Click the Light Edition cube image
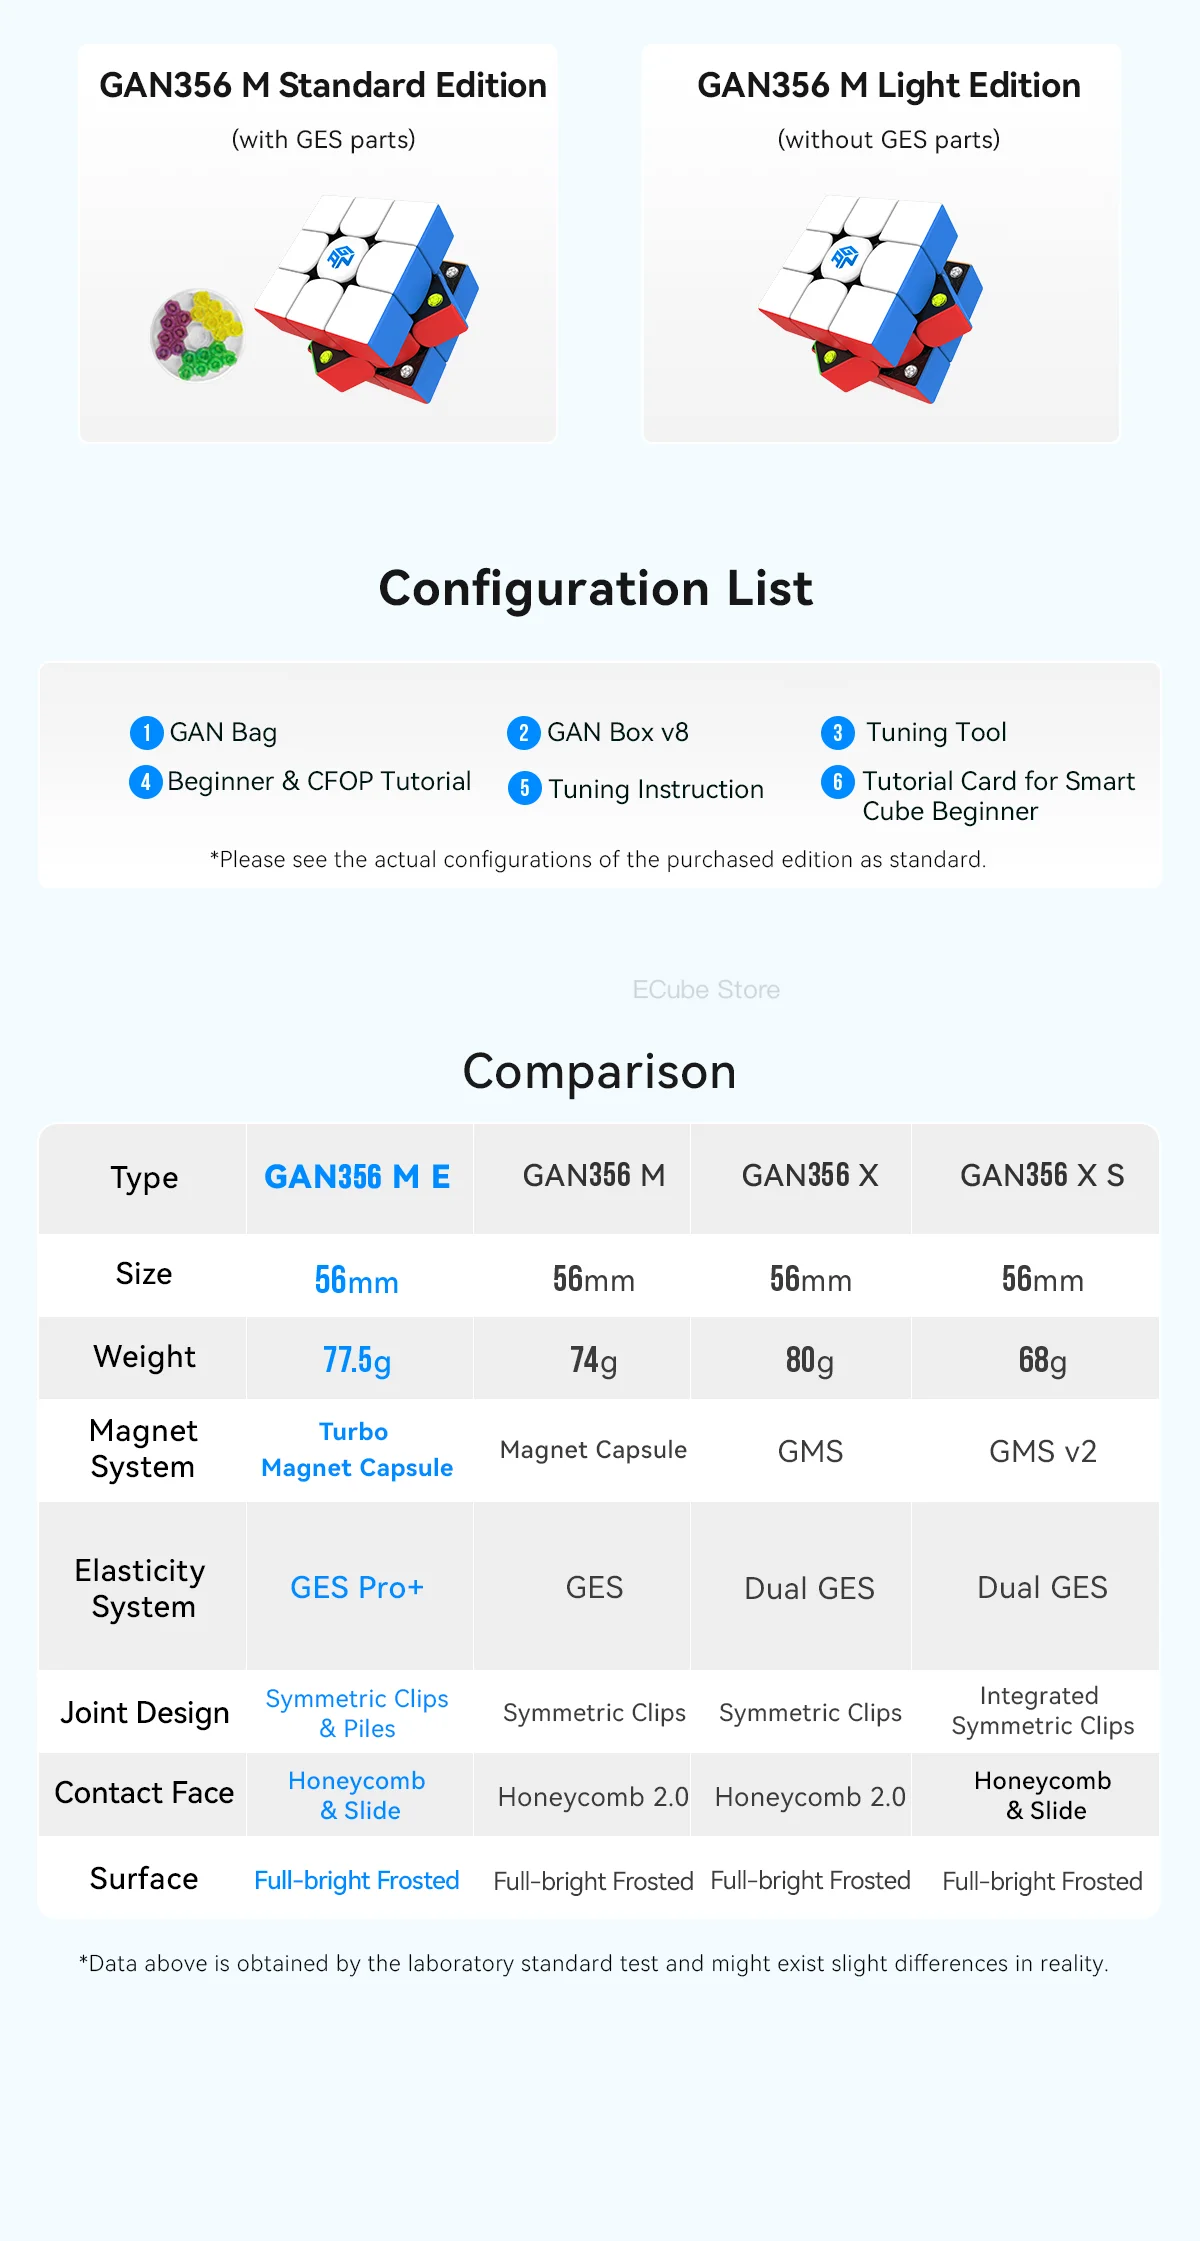 (x=872, y=298)
